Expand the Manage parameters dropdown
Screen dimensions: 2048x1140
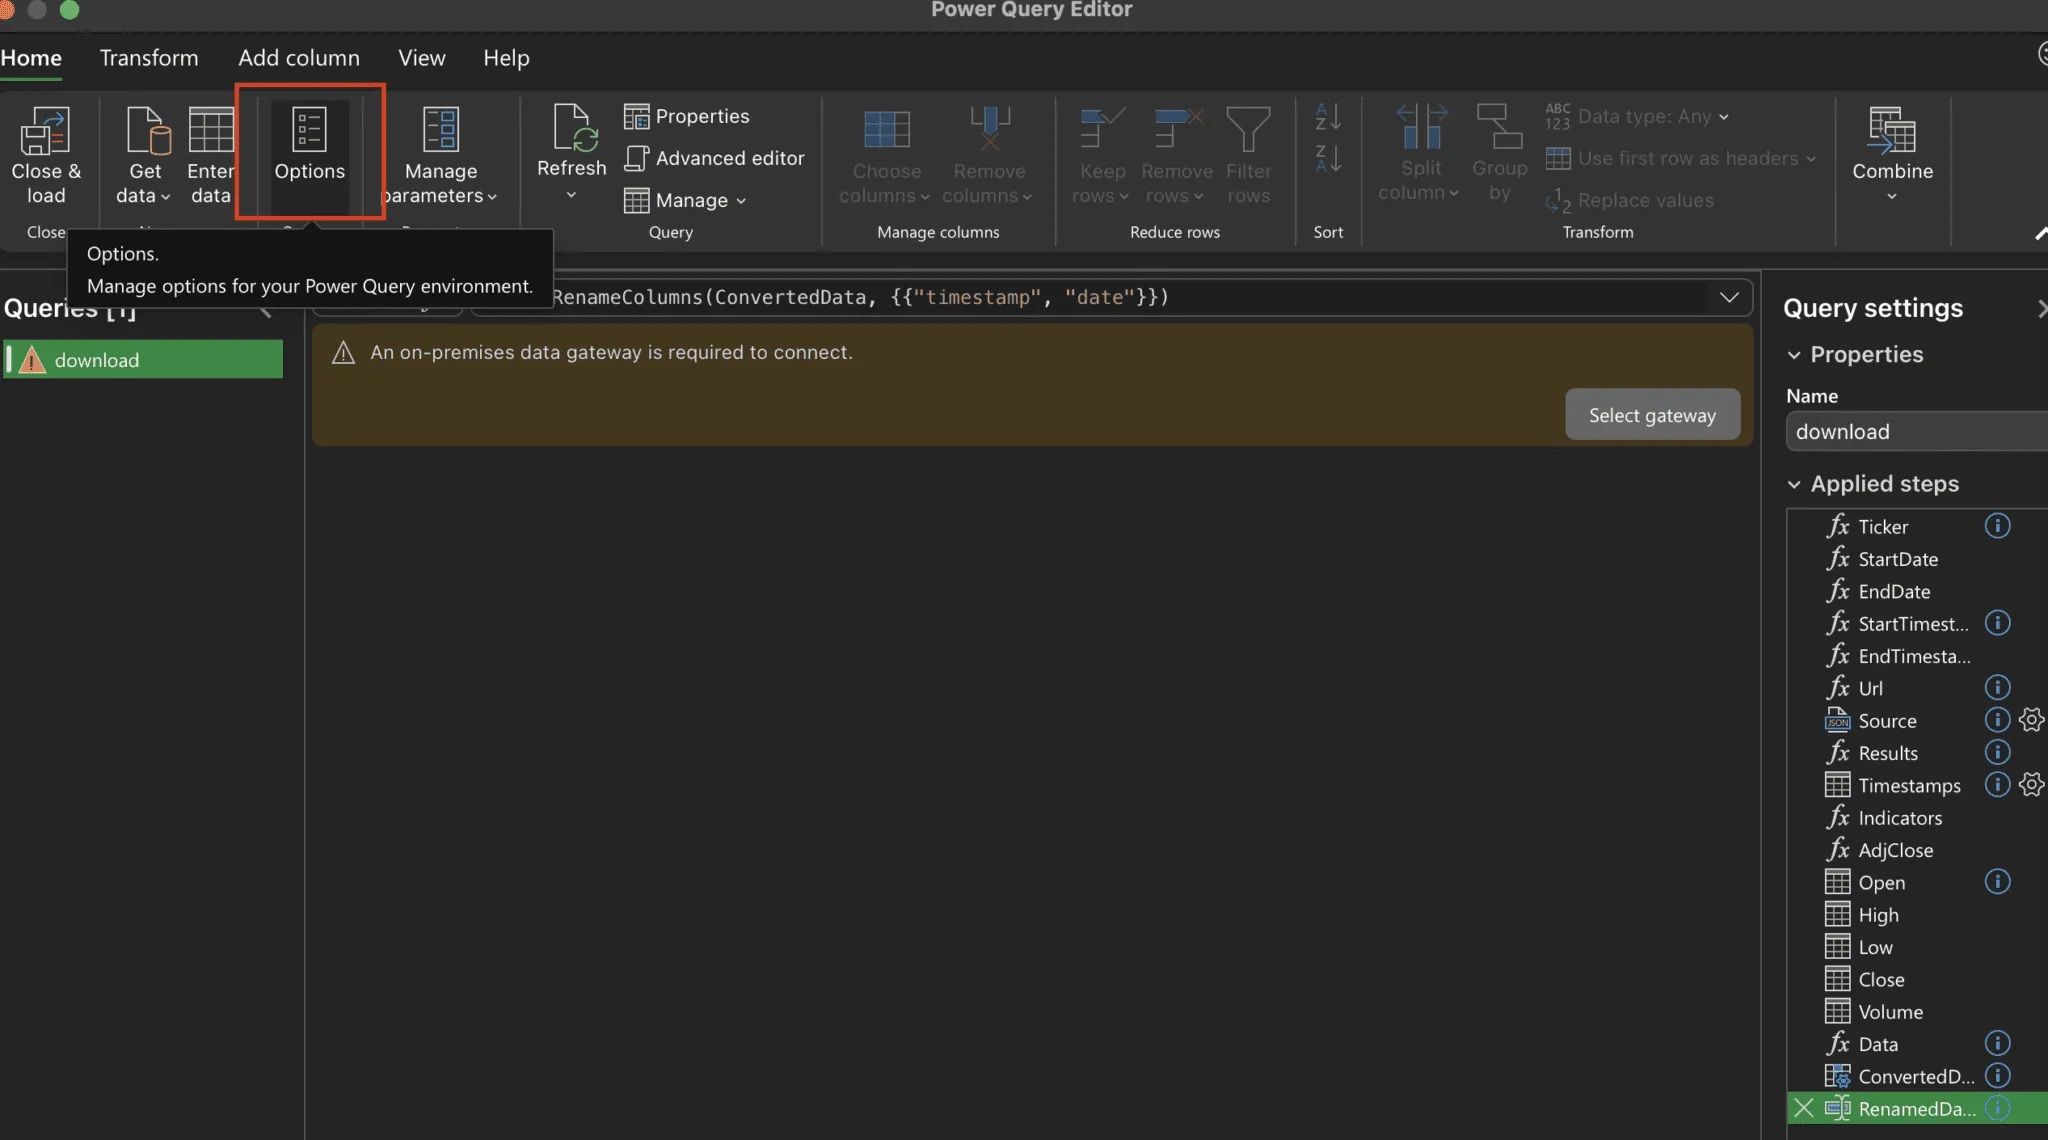(492, 197)
